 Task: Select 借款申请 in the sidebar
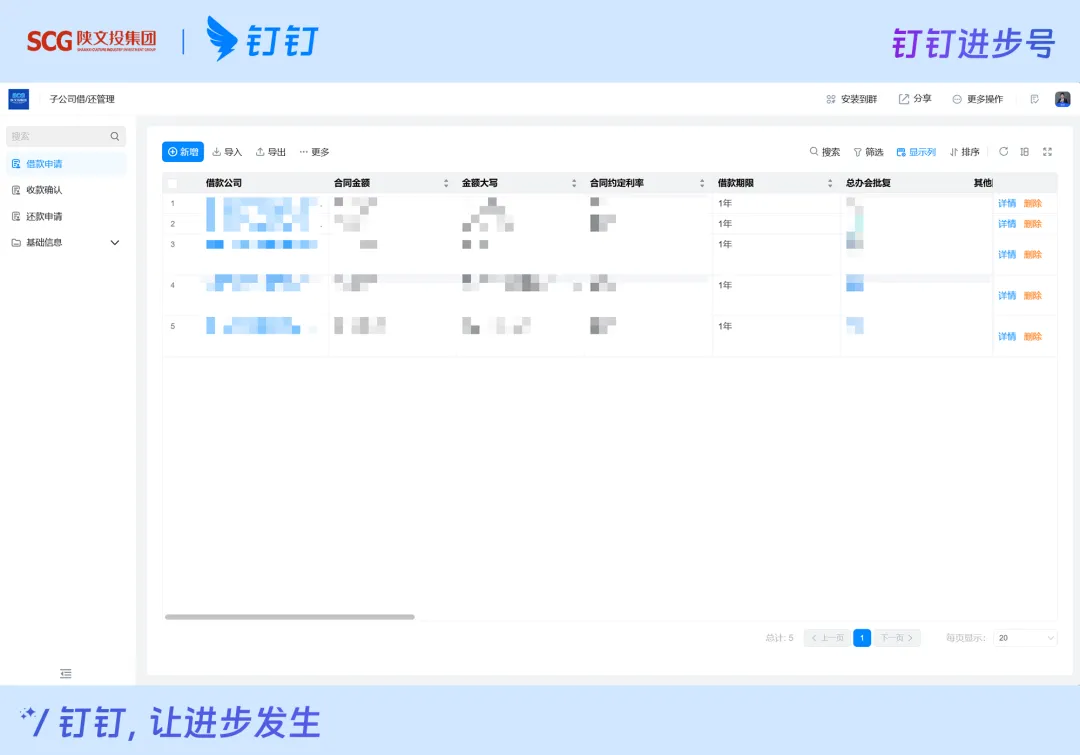point(66,164)
